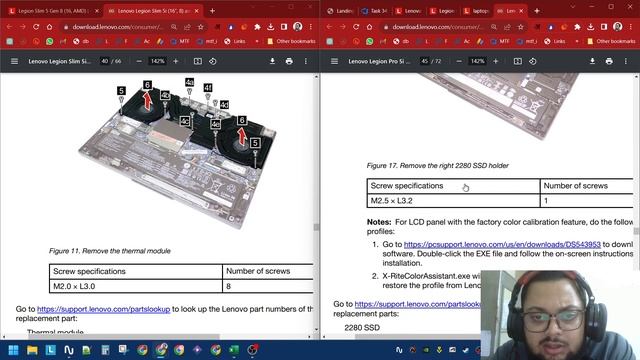Open side panel in left browser window
The height and width of the screenshot is (360, 640).
[284, 27]
